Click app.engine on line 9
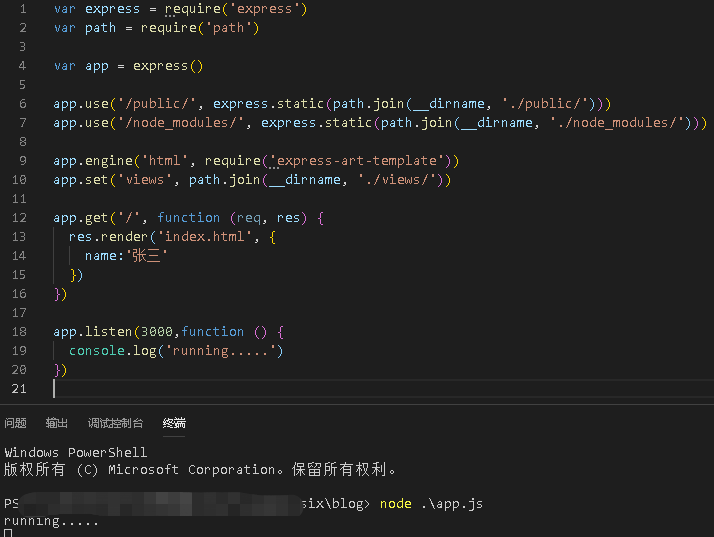The image size is (714, 537). tap(93, 161)
